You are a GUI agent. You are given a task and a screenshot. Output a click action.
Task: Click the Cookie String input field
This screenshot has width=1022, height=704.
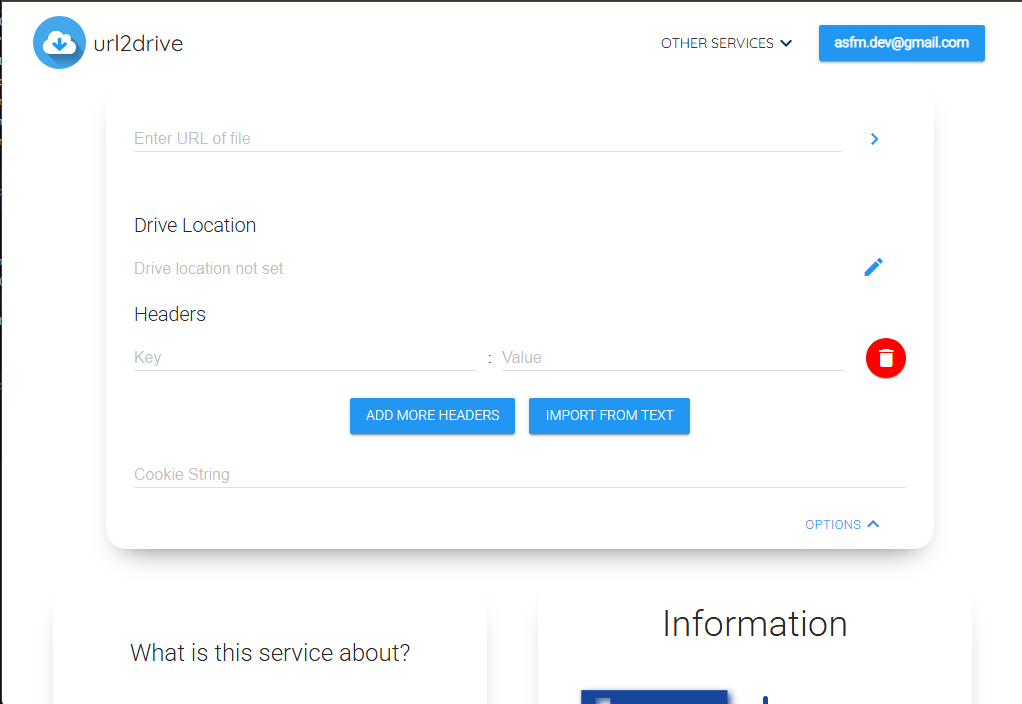point(400,473)
